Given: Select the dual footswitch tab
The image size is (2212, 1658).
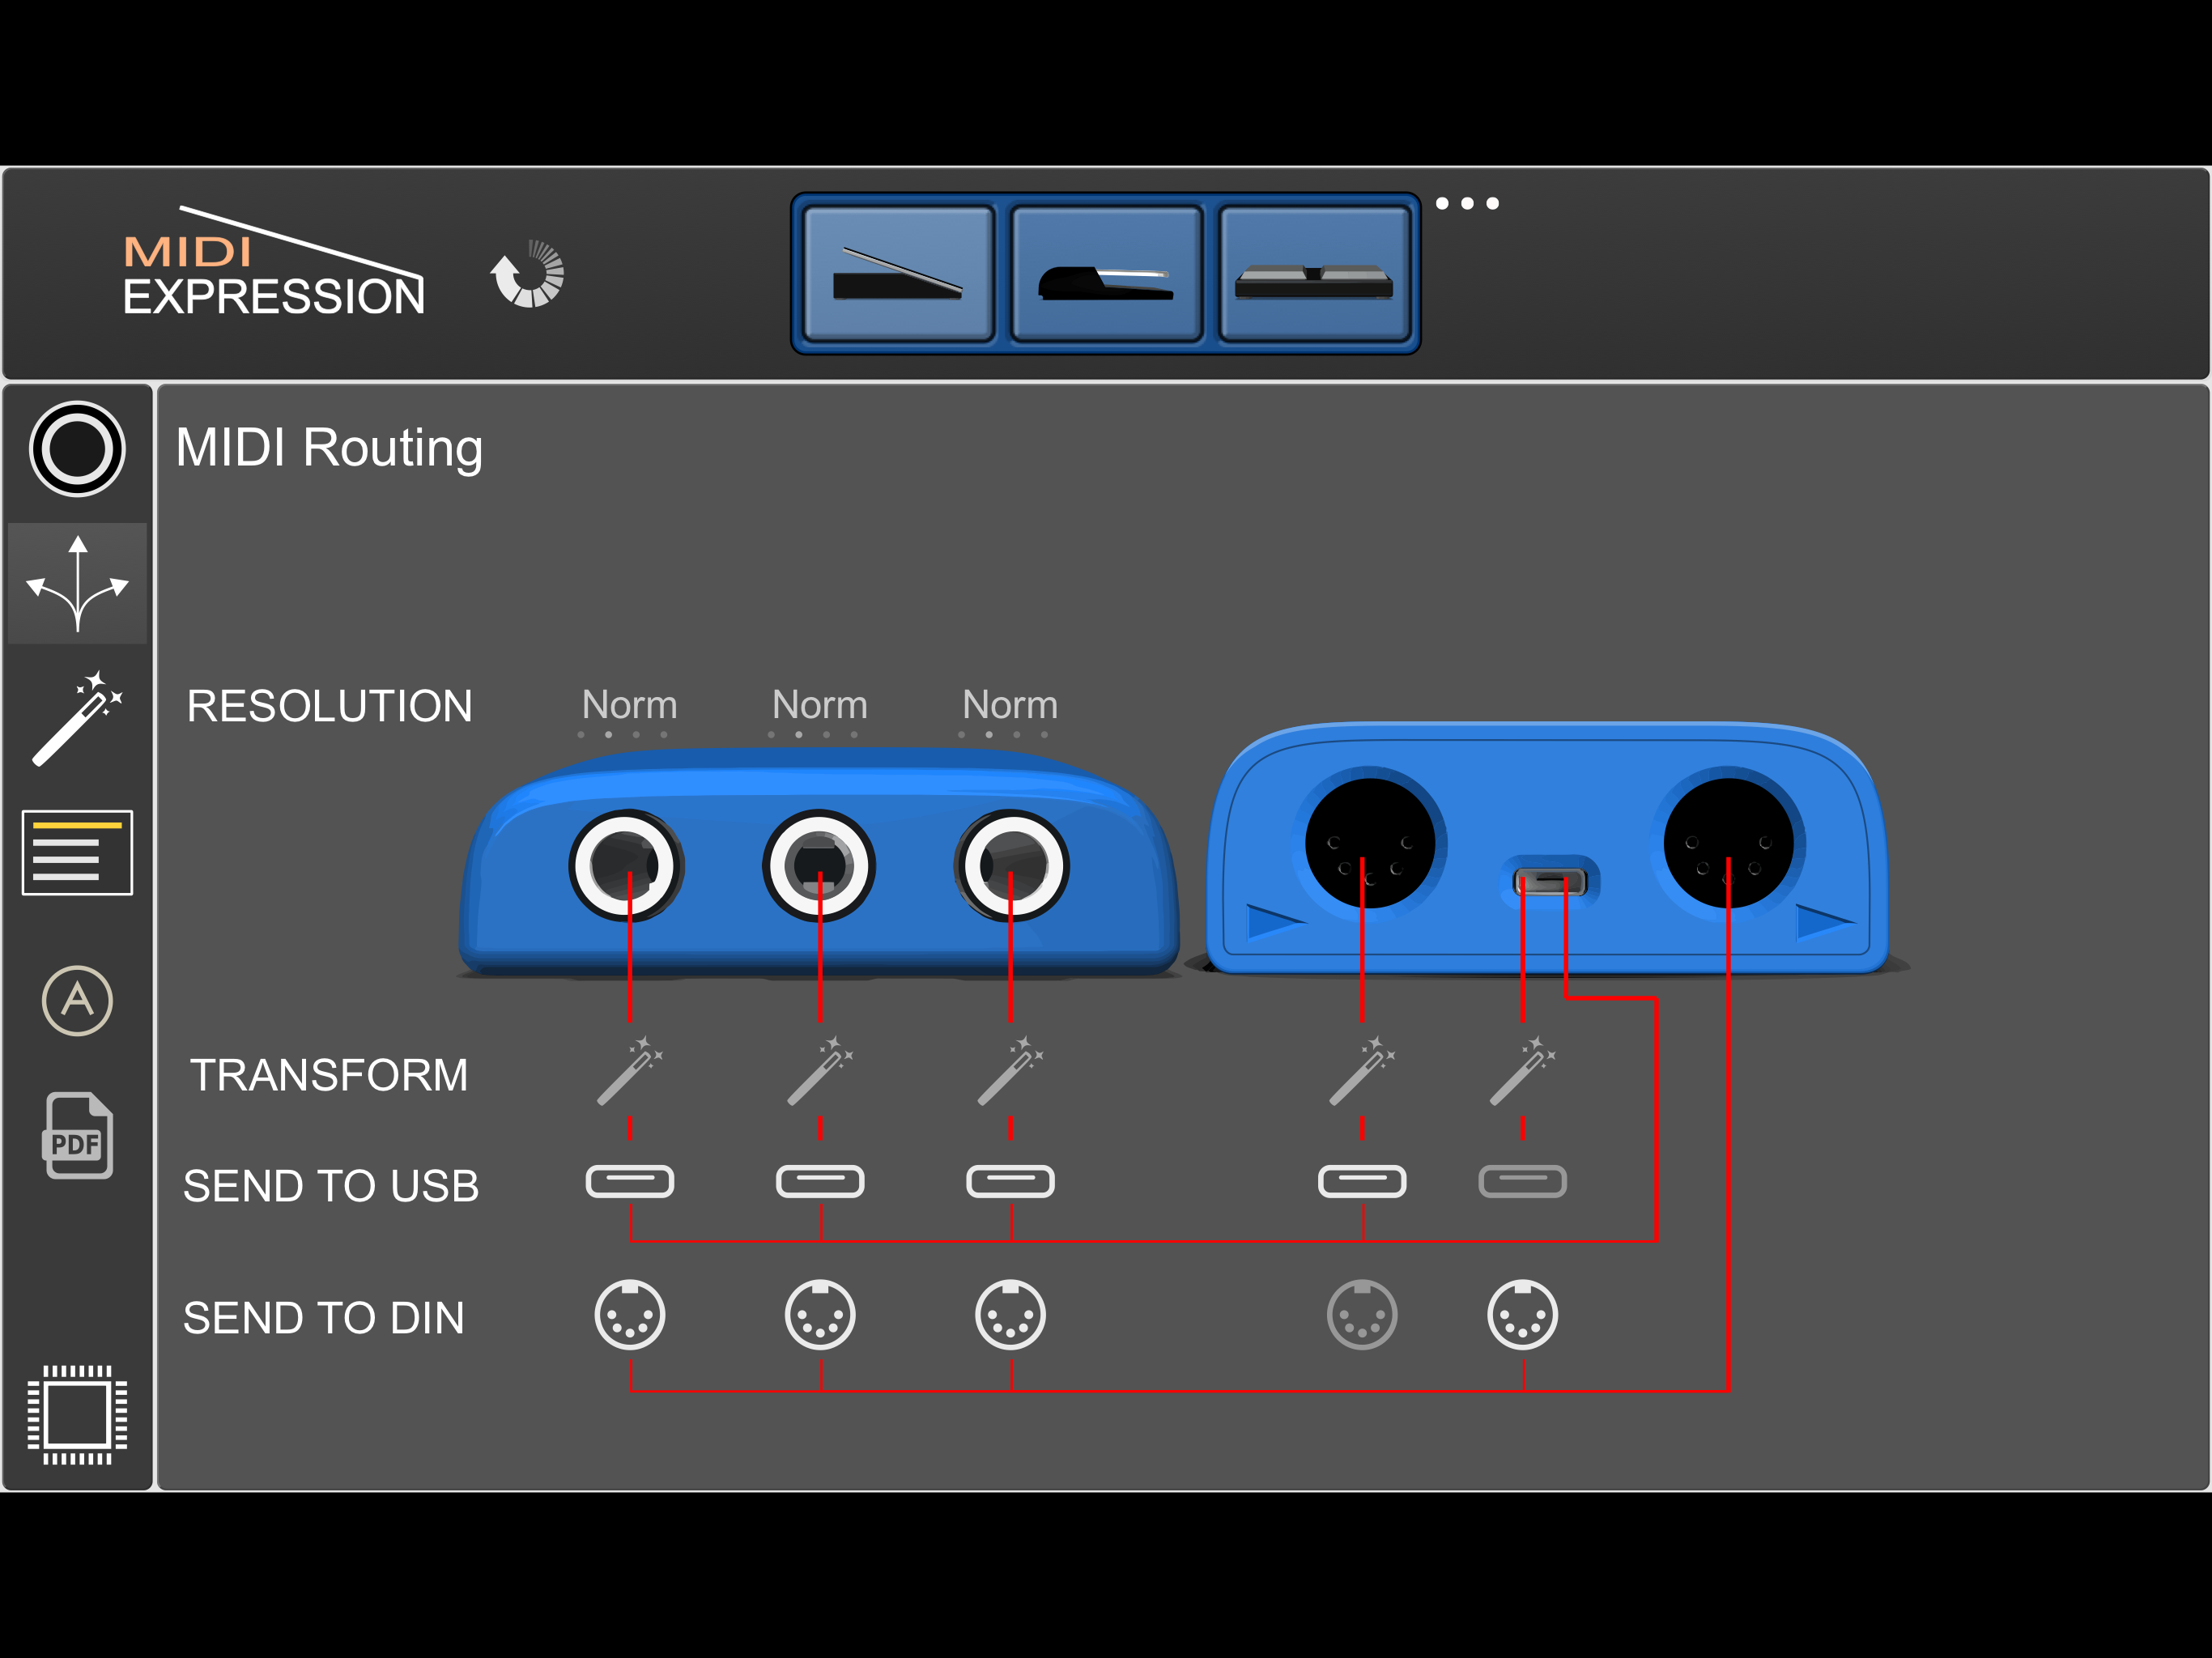Looking at the screenshot, I should [1313, 274].
